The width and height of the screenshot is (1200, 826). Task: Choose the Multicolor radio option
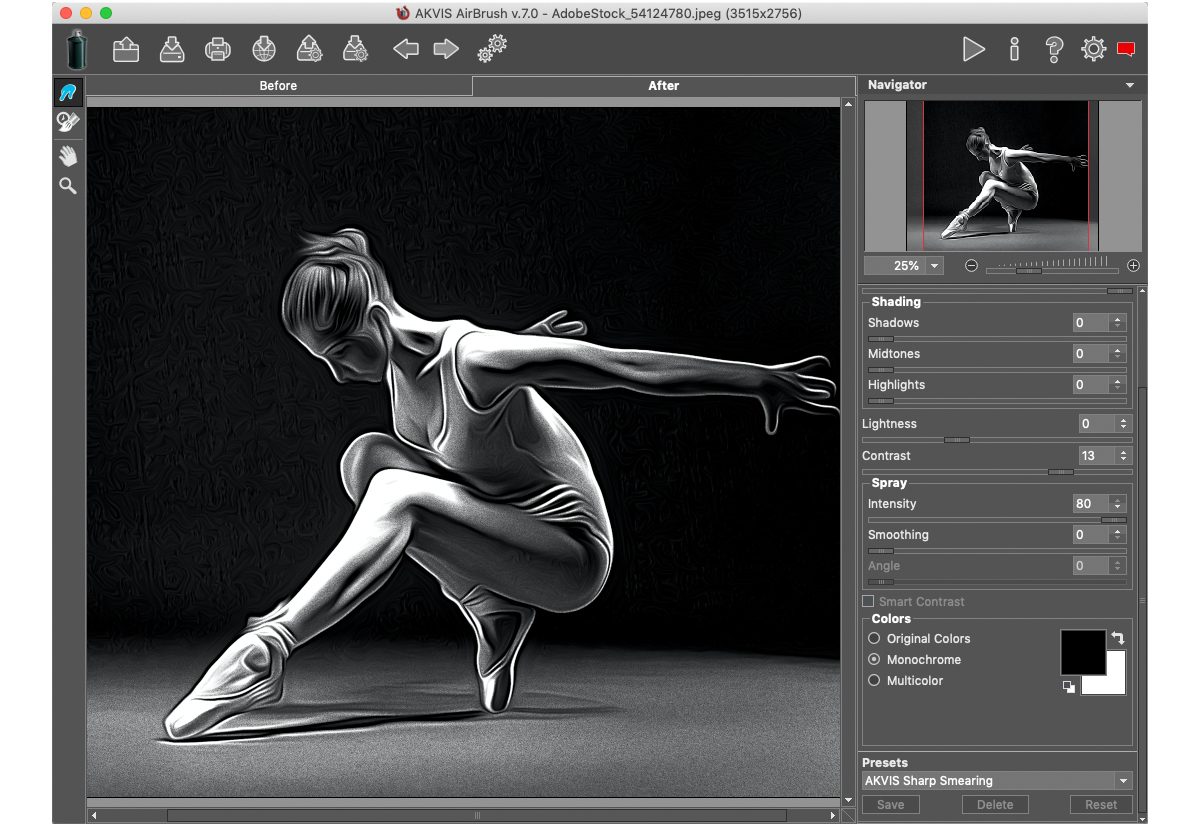tap(874, 680)
